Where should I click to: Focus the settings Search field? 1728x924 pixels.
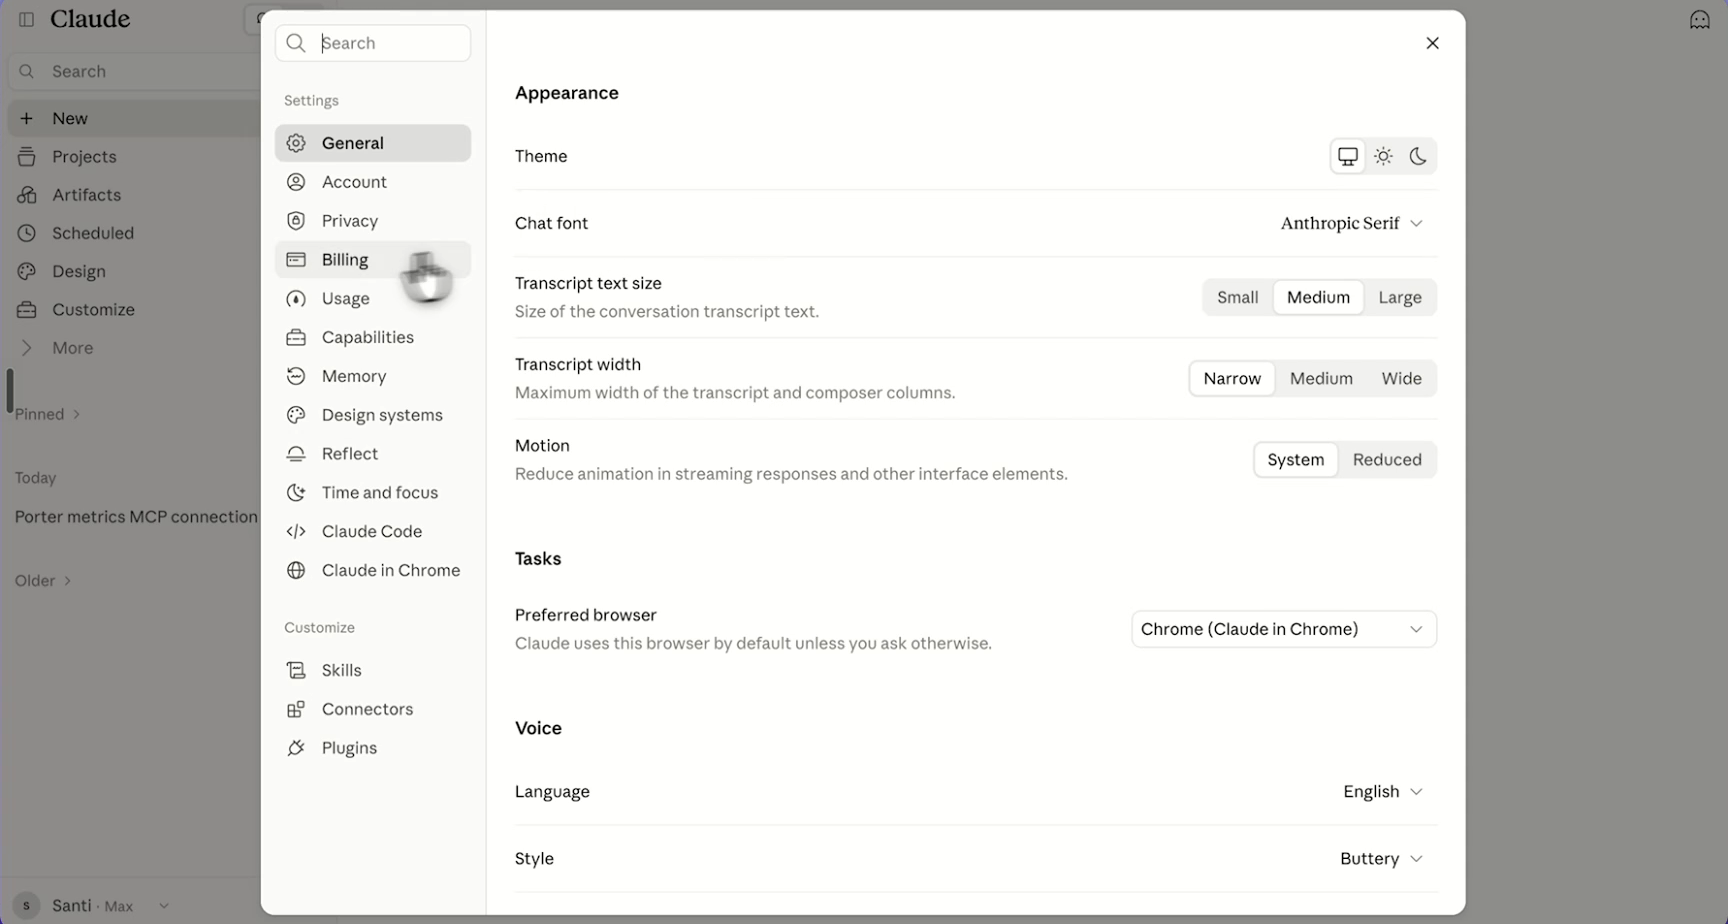tap(373, 43)
